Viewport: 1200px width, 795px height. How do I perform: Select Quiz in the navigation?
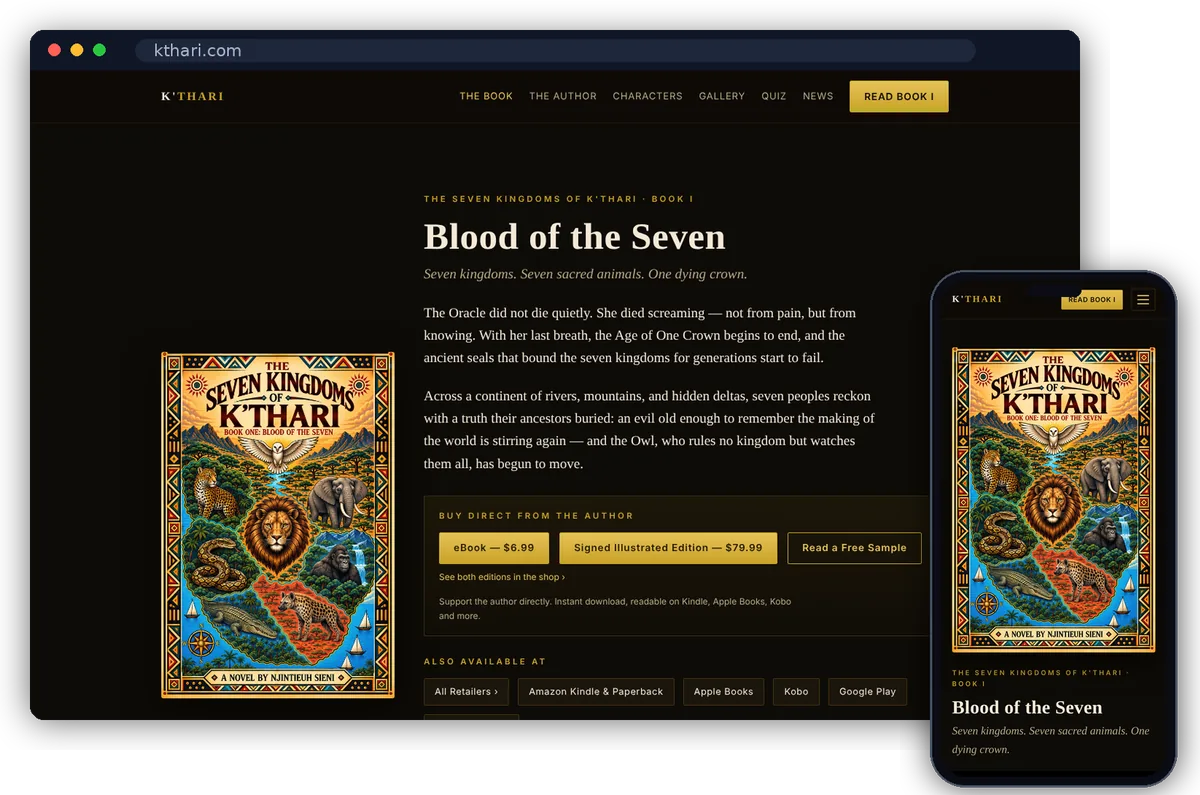click(x=774, y=96)
